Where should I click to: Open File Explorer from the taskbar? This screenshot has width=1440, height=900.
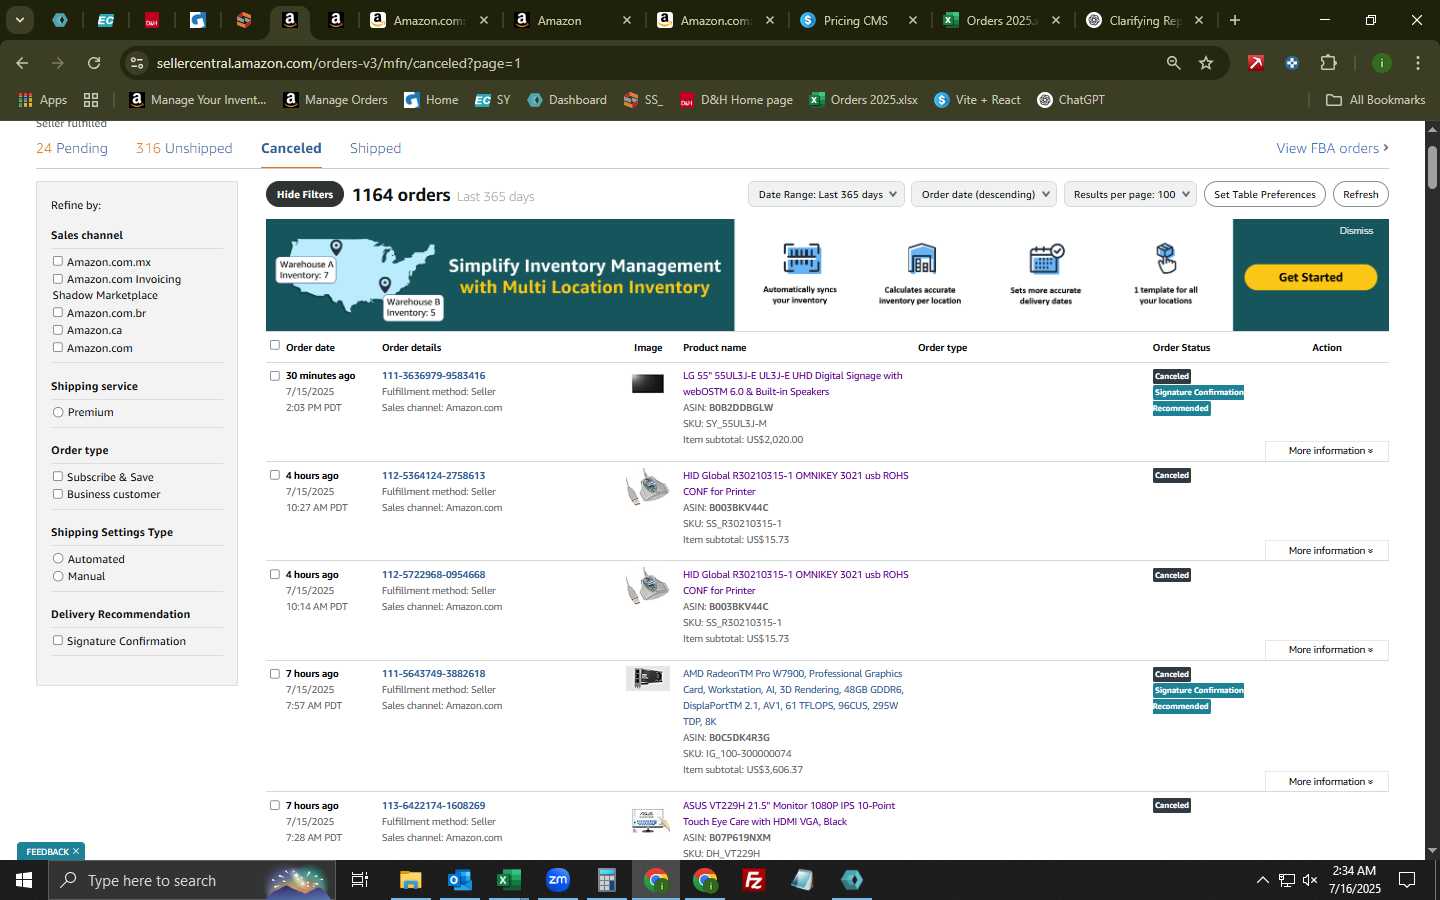[411, 880]
